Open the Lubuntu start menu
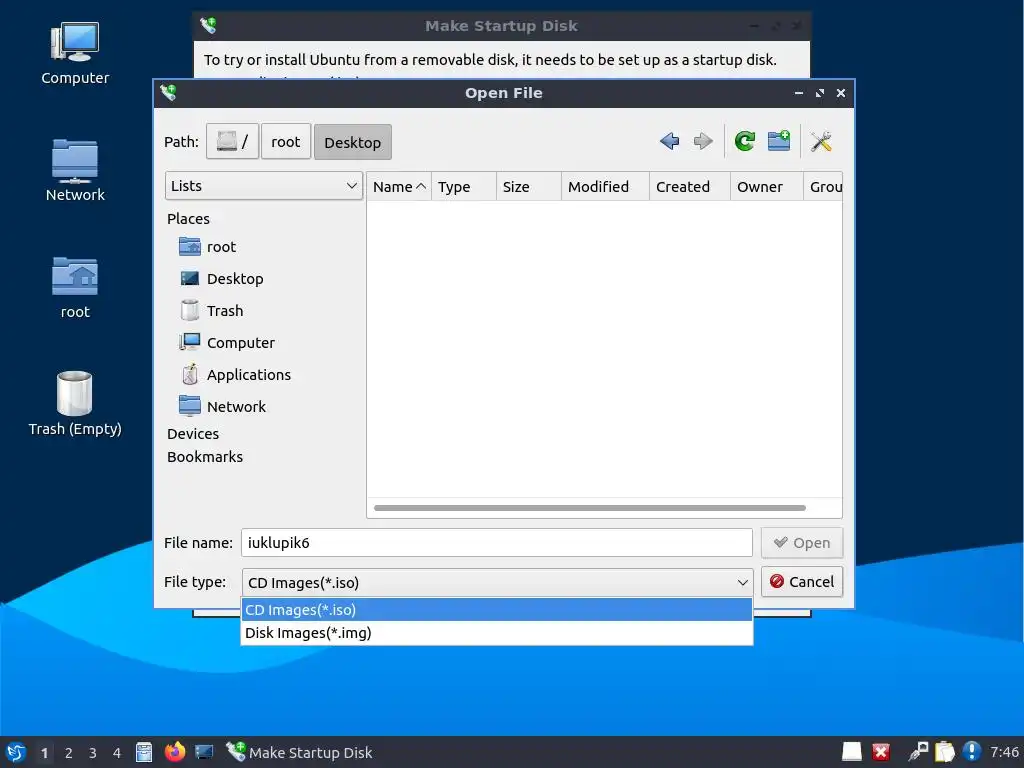This screenshot has width=1024, height=768. pos(15,752)
